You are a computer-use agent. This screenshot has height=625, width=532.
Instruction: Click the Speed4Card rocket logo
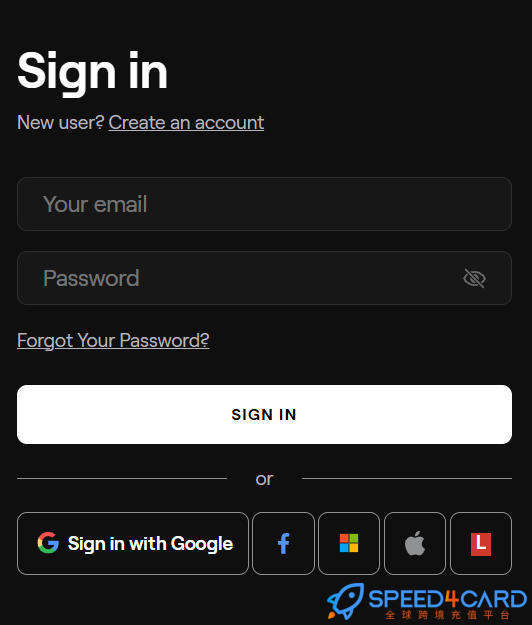click(346, 601)
